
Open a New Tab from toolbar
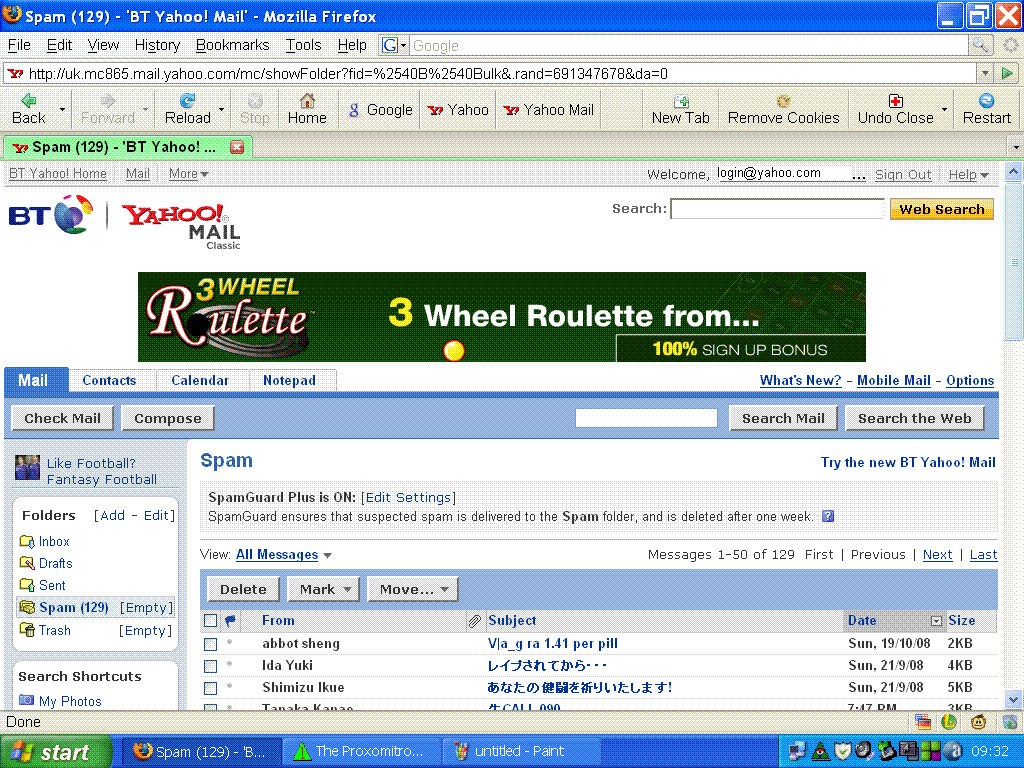(680, 101)
